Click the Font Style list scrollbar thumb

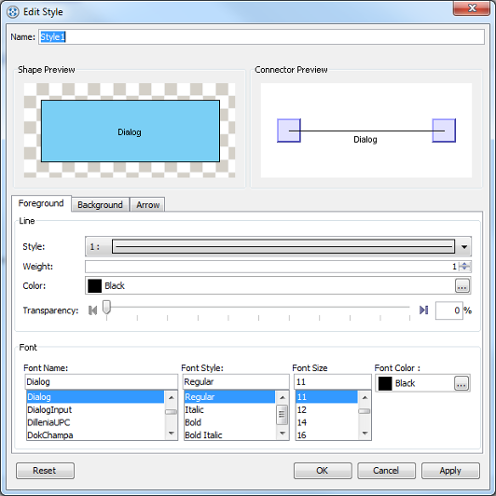[x=282, y=415]
